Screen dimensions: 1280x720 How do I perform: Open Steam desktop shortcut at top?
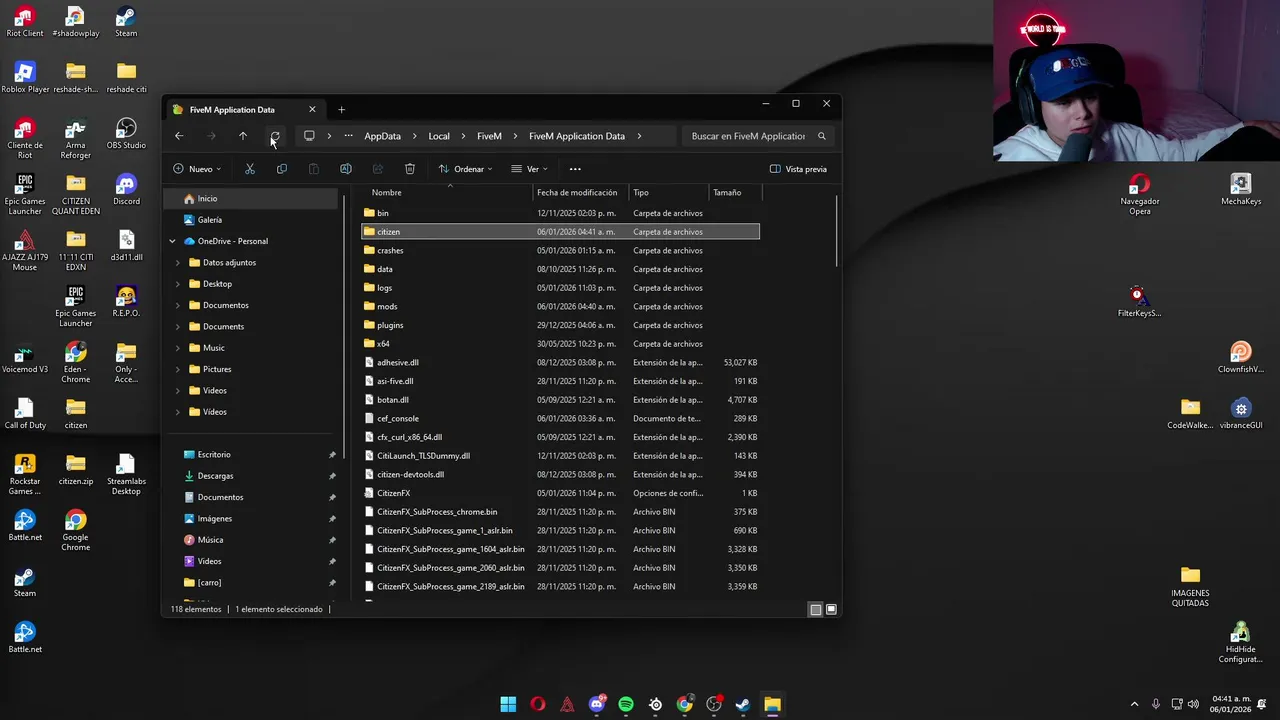tap(126, 22)
